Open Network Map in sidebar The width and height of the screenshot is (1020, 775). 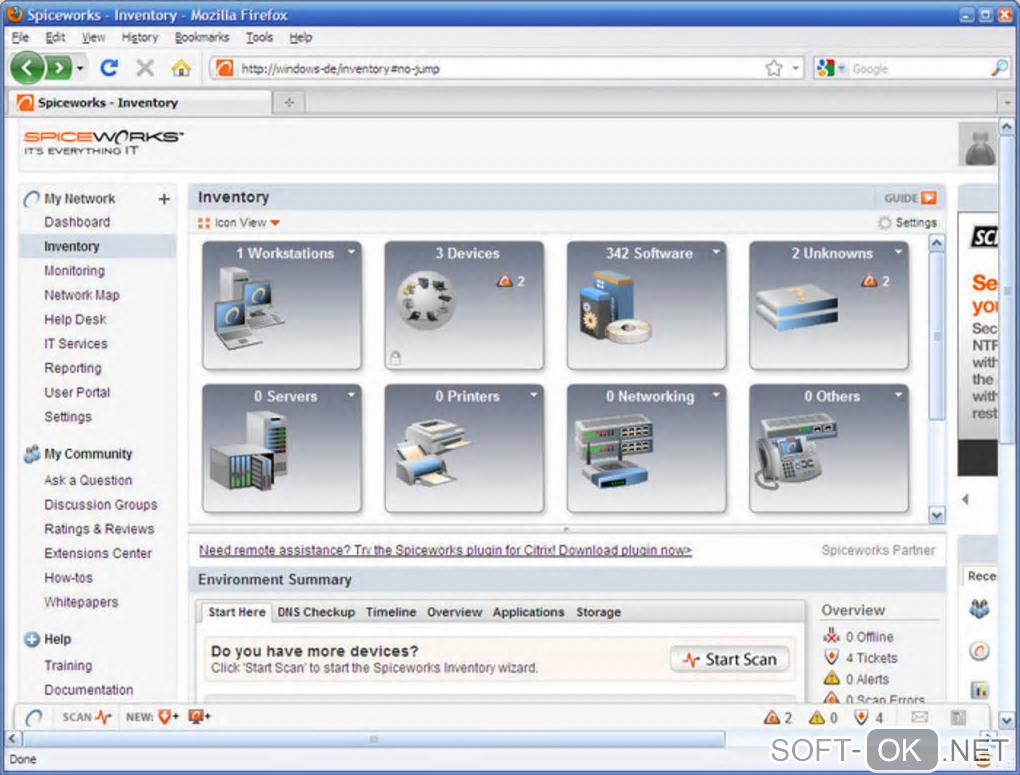tap(81, 295)
